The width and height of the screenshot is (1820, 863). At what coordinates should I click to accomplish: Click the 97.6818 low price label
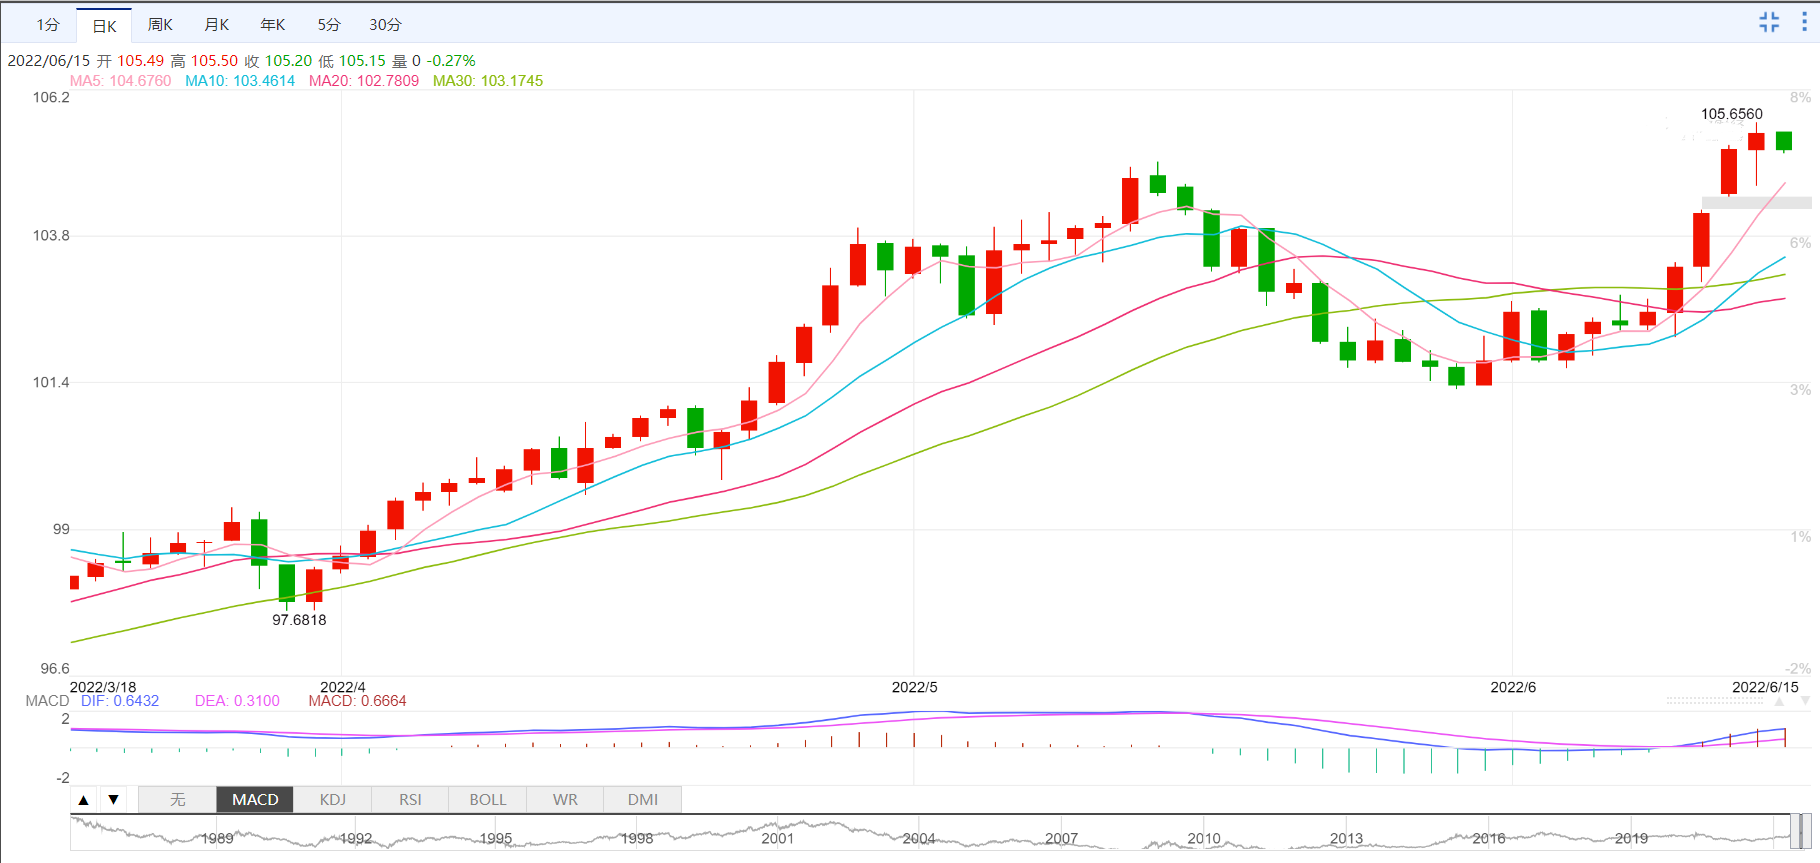[299, 620]
